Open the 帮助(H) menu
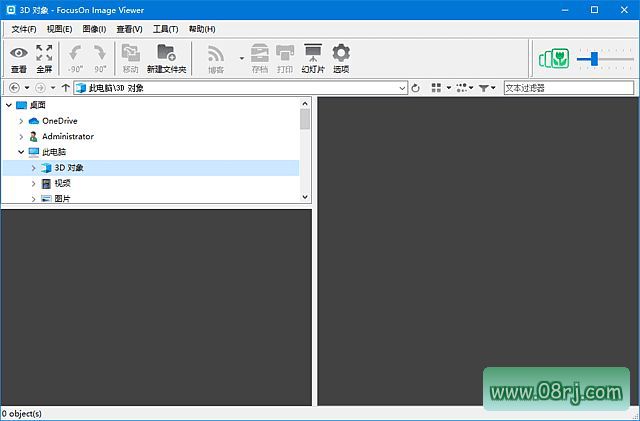This screenshot has height=421, width=640. click(x=202, y=29)
